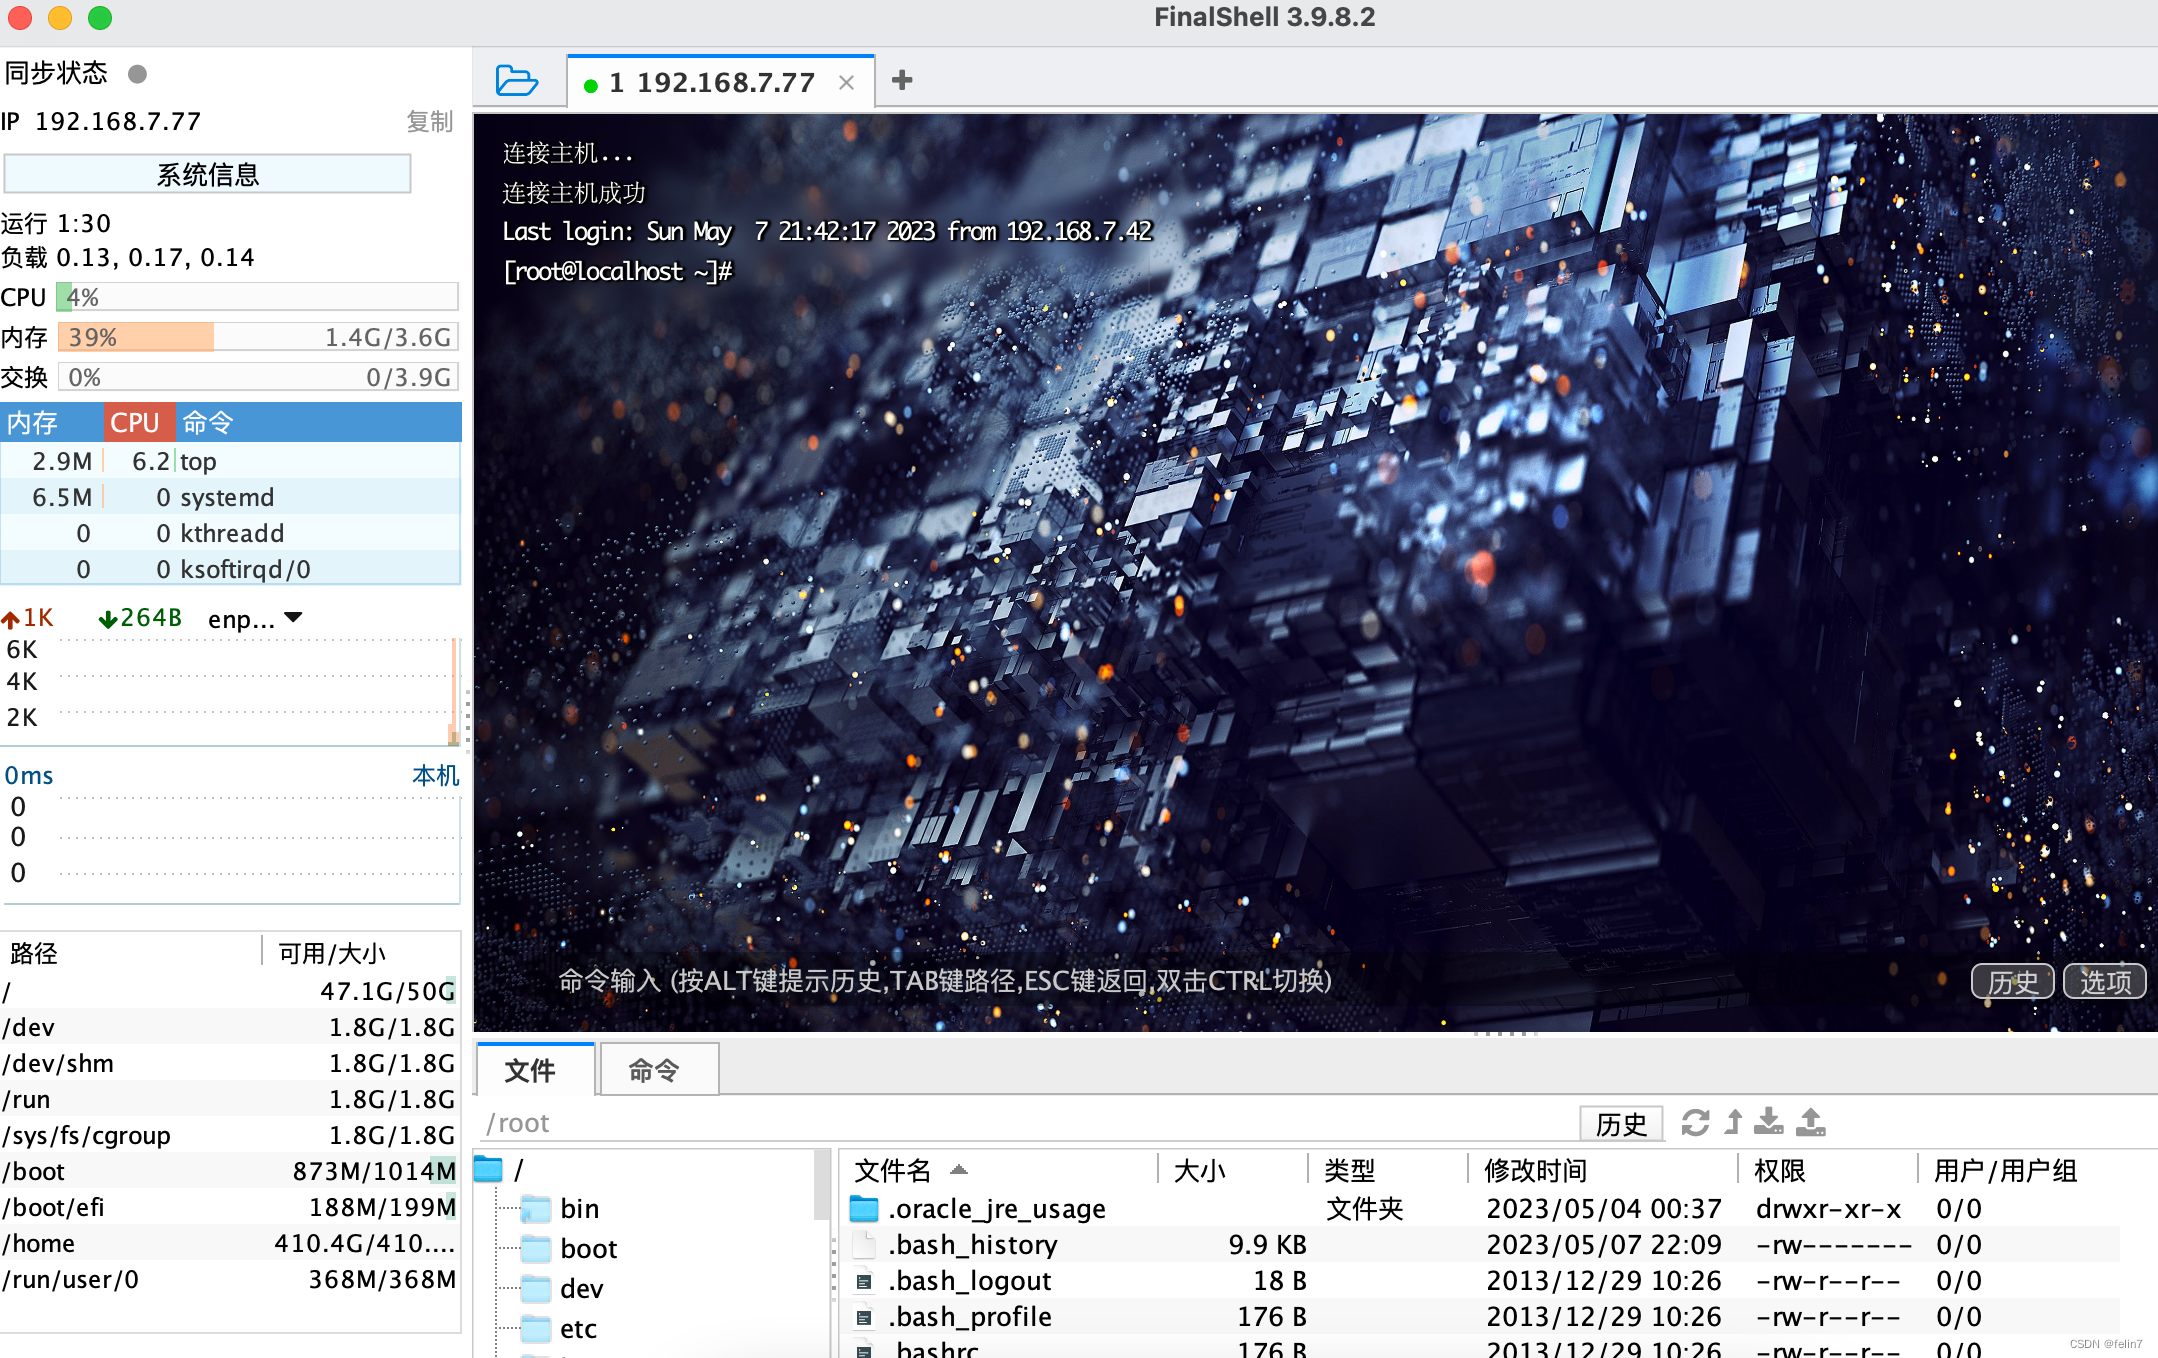The image size is (2158, 1358).
Task: Sort files by 用户/用户组 column header
Action: pyautogui.click(x=2020, y=1170)
